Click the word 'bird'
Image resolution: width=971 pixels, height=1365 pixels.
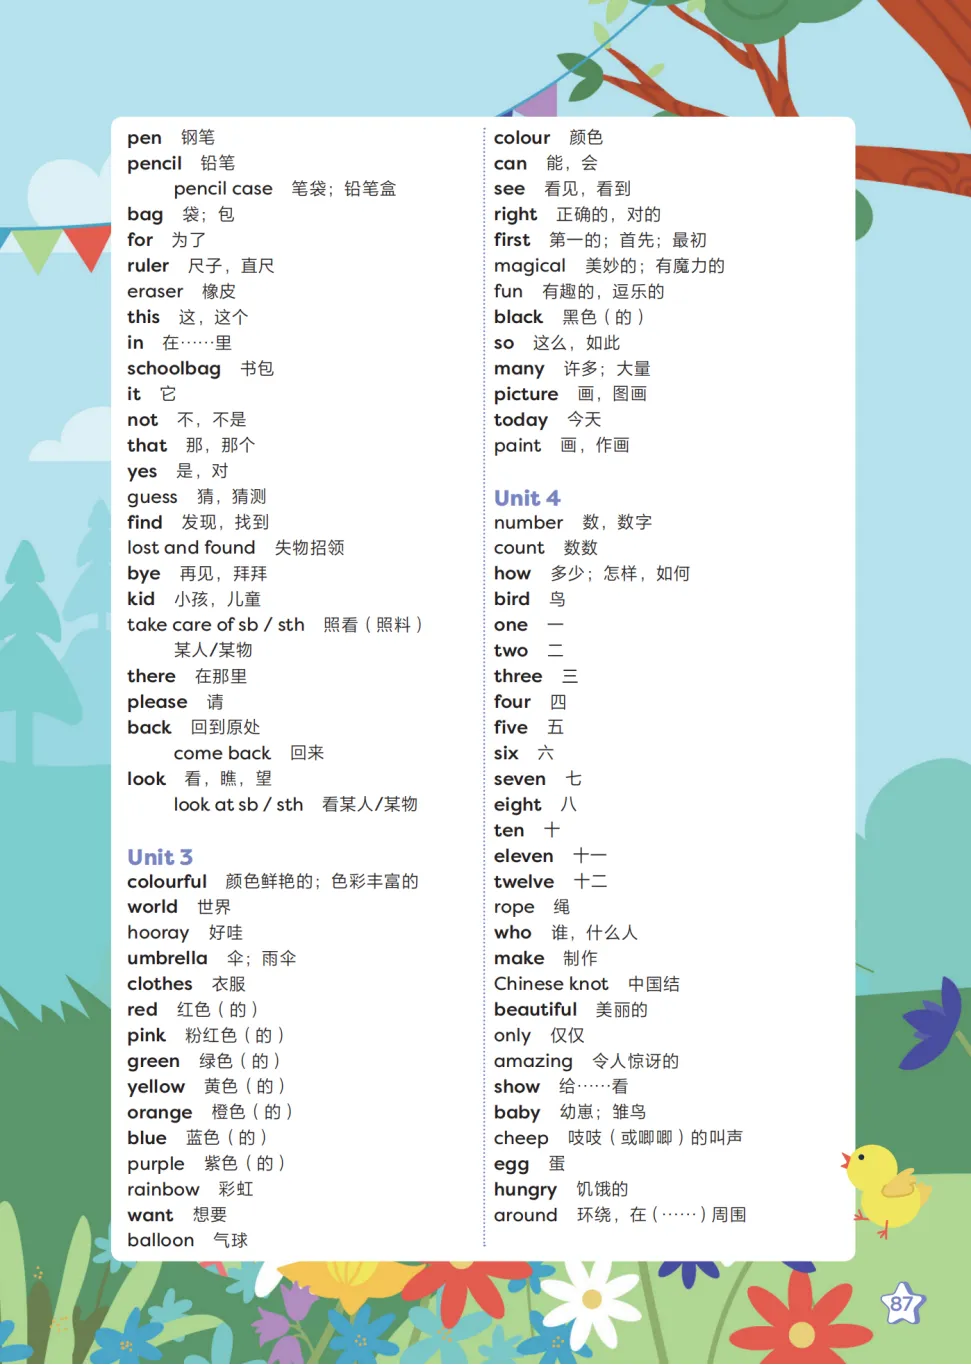click(x=512, y=599)
